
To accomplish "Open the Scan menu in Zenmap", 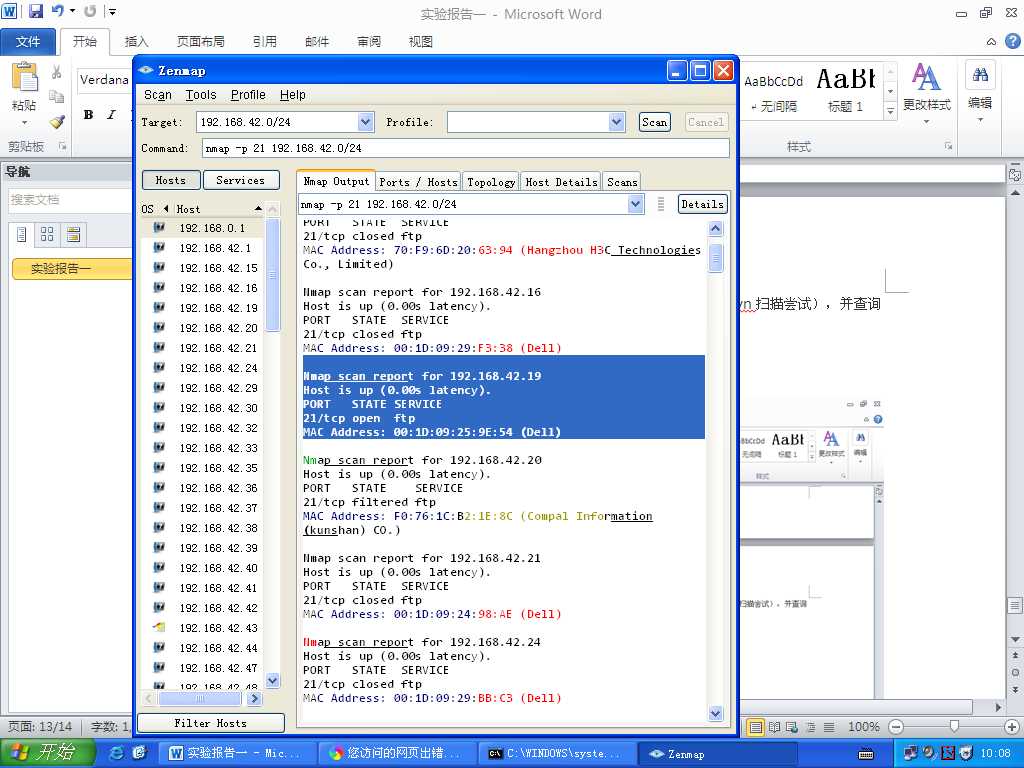I will 157,95.
